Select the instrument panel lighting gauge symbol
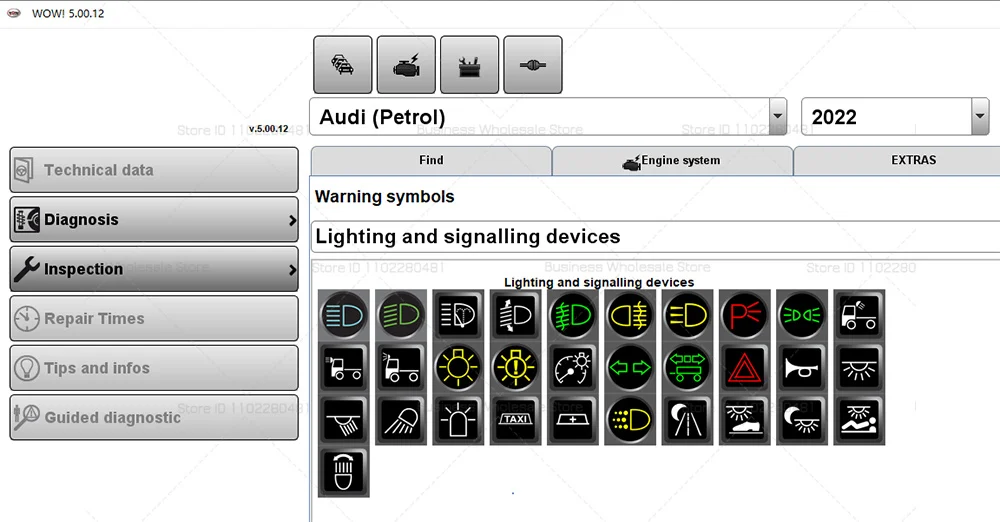This screenshot has width=1000, height=522. pyautogui.click(x=573, y=368)
